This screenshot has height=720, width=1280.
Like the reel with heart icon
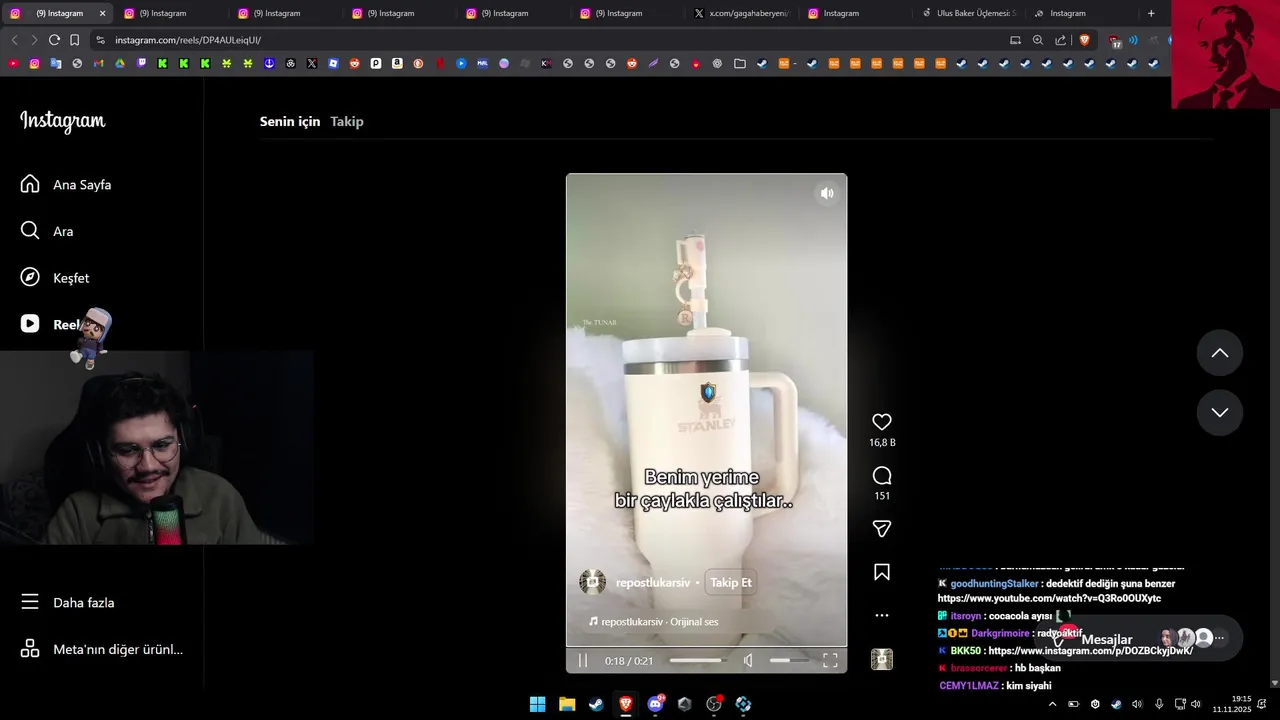click(882, 422)
